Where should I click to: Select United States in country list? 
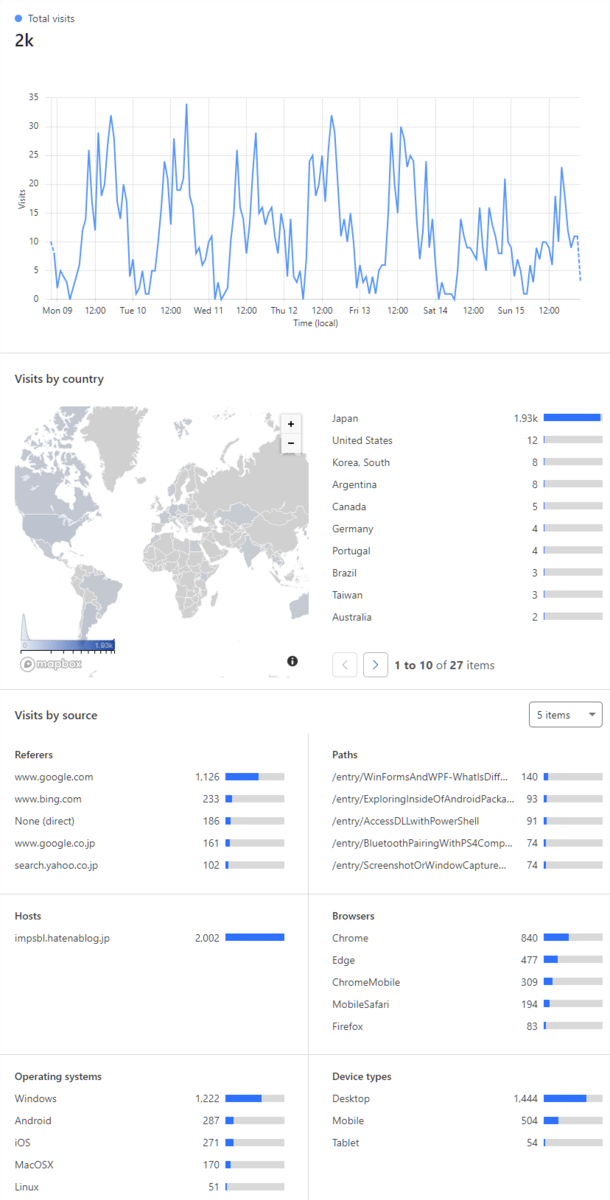click(362, 440)
